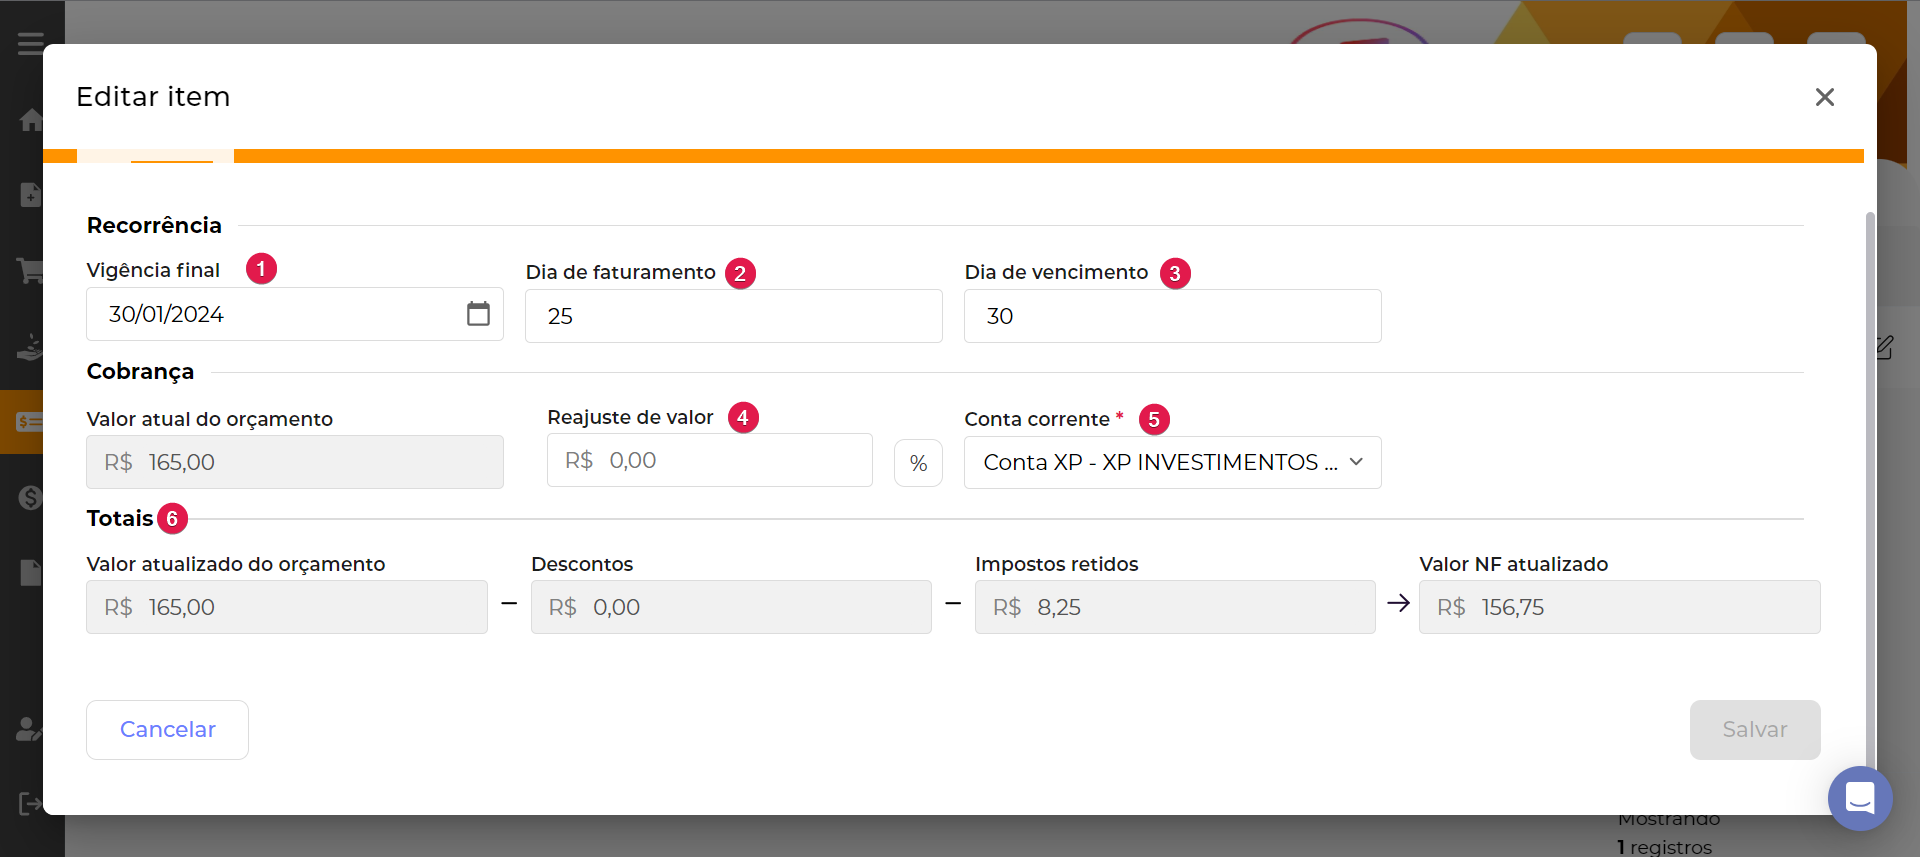This screenshot has width=1920, height=857.
Task: Click the new document icon in sidebar
Action: coord(30,195)
